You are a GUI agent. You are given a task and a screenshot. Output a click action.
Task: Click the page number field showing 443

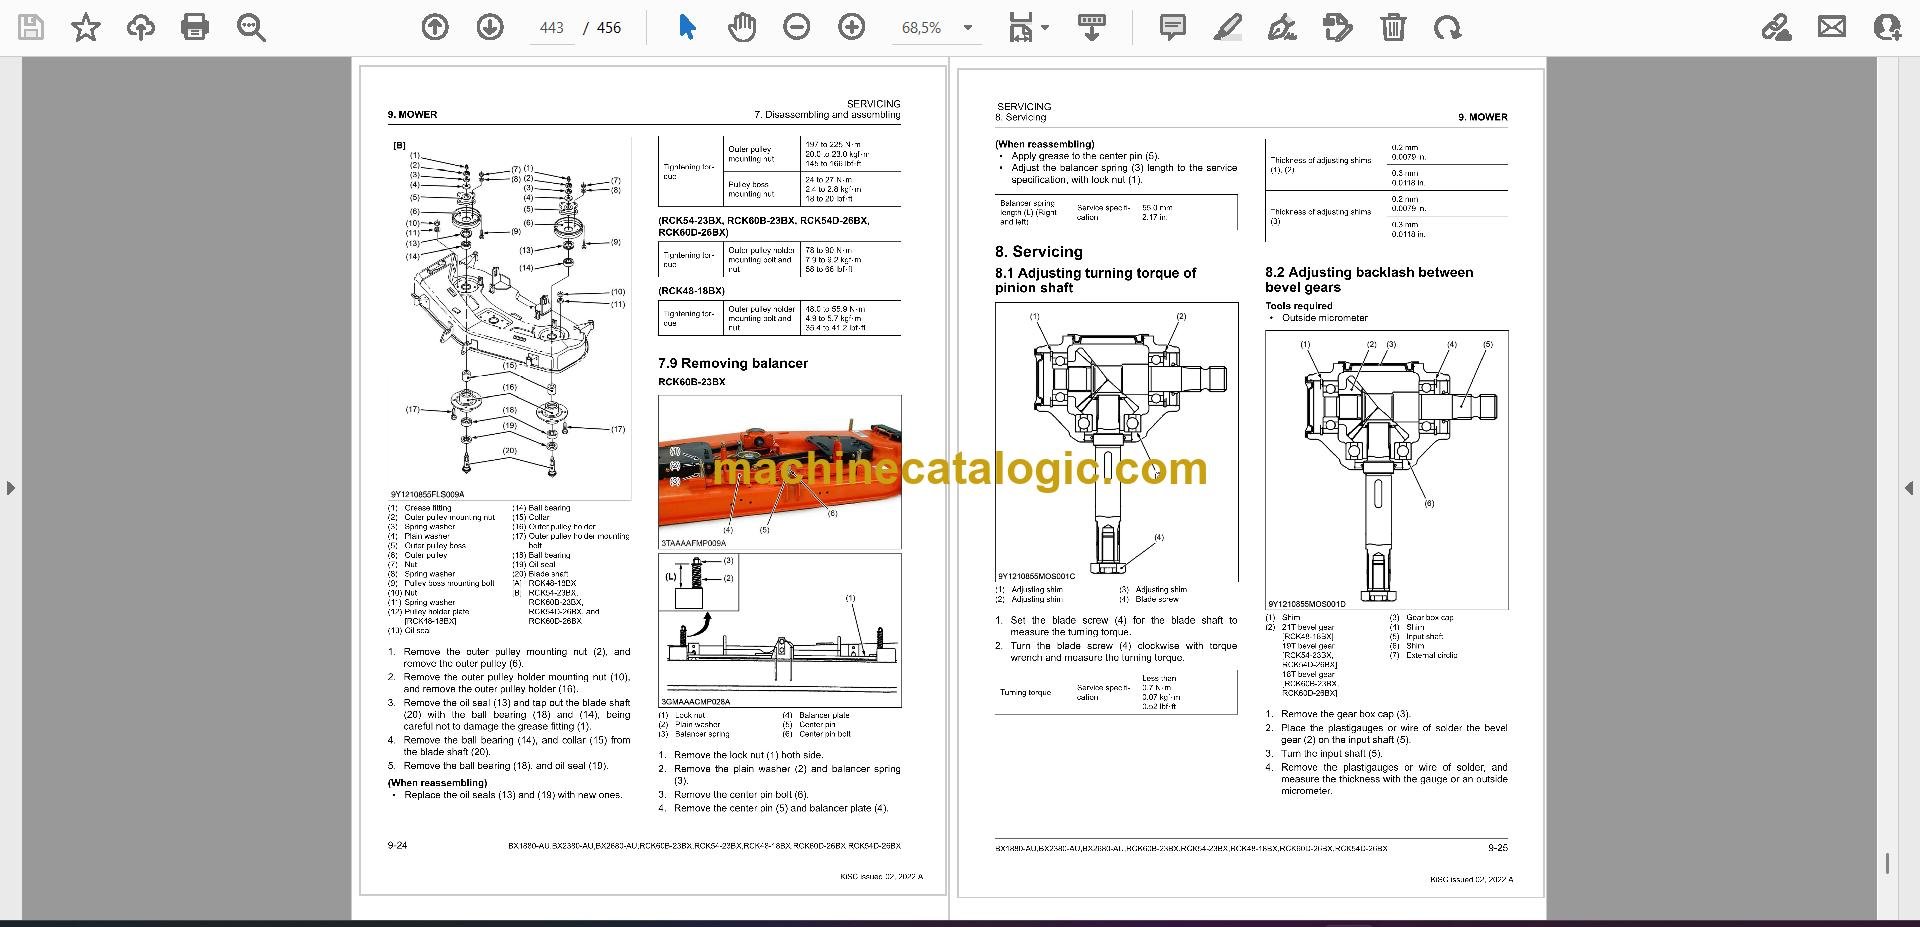click(552, 28)
